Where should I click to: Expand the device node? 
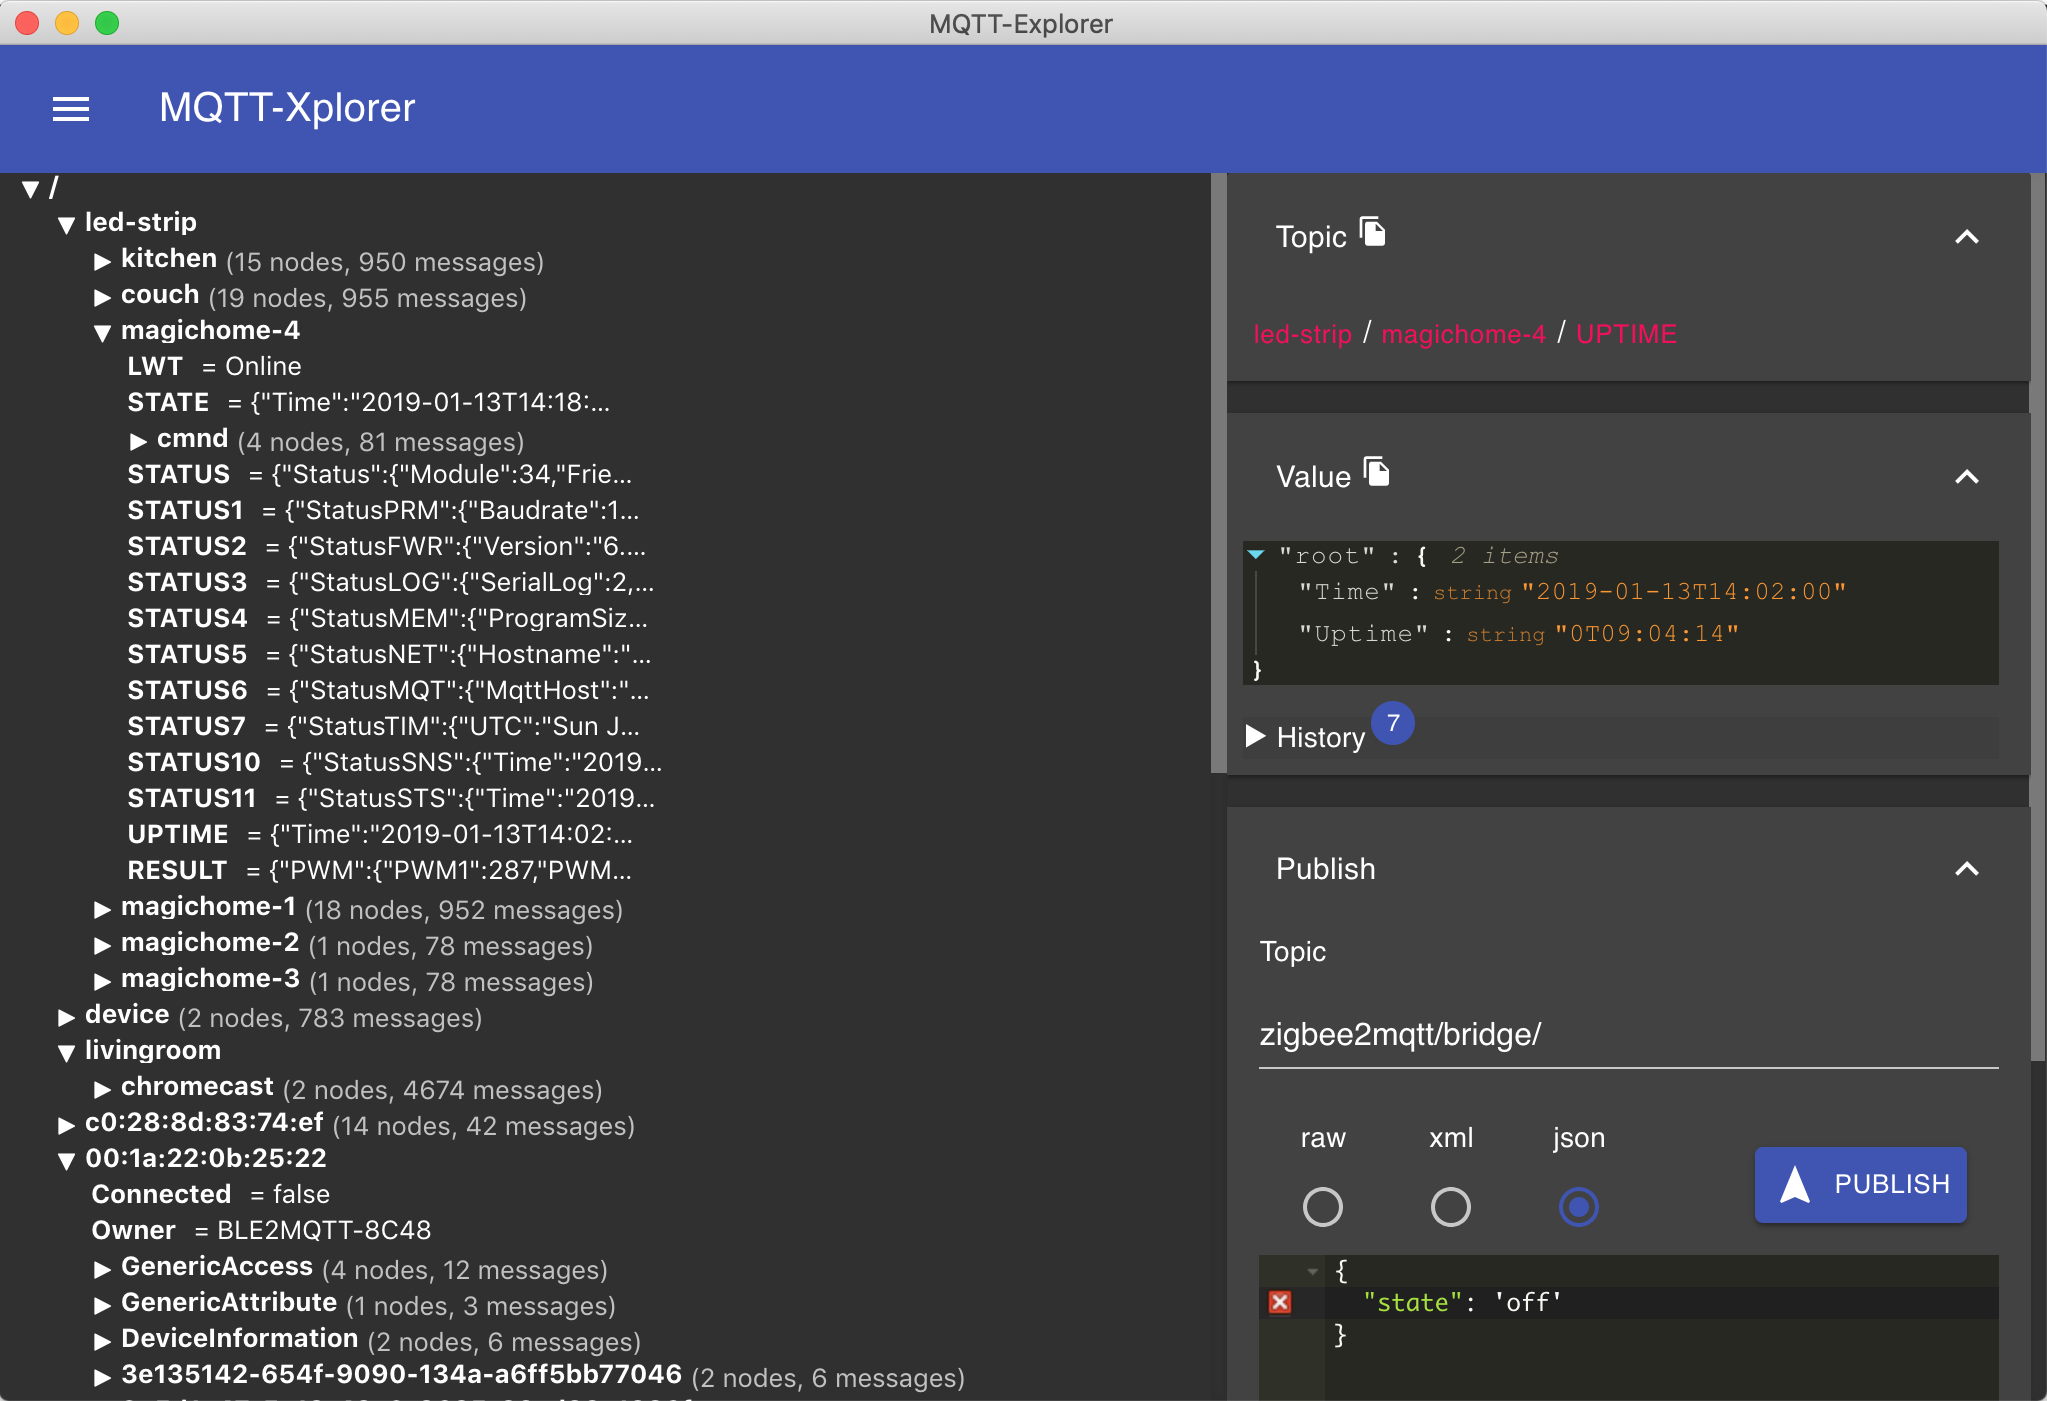click(x=66, y=1017)
